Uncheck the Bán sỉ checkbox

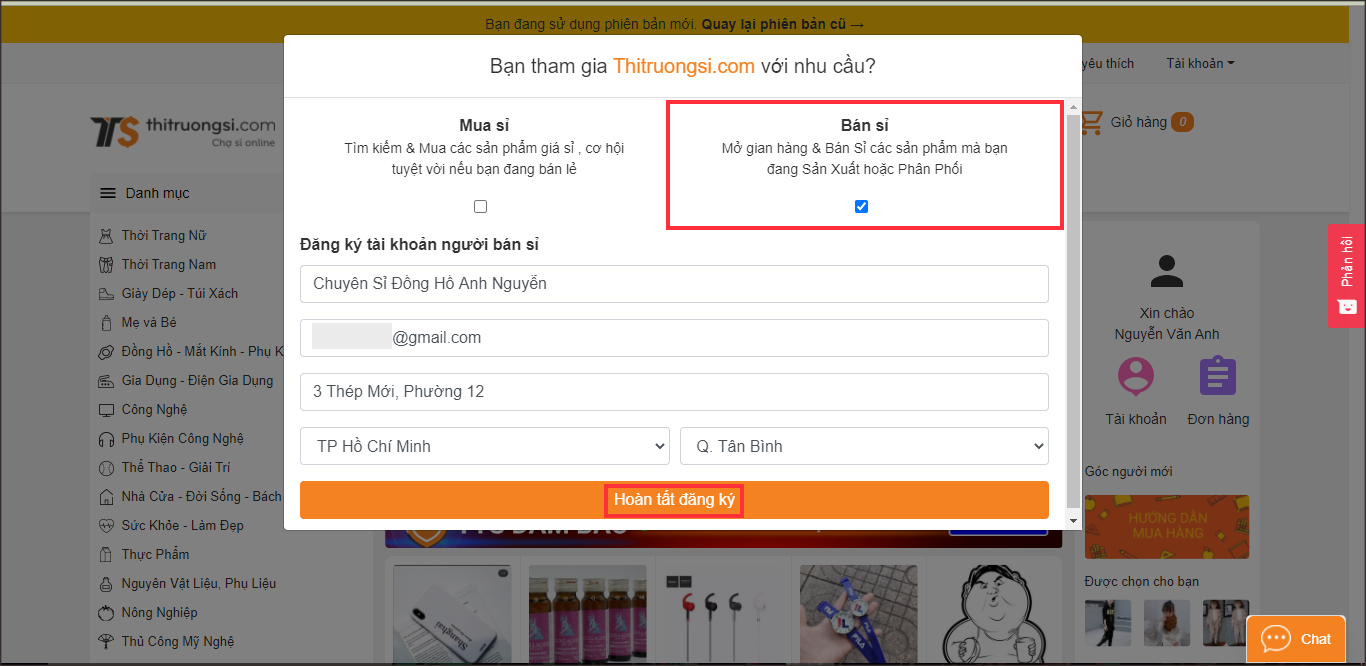point(861,207)
